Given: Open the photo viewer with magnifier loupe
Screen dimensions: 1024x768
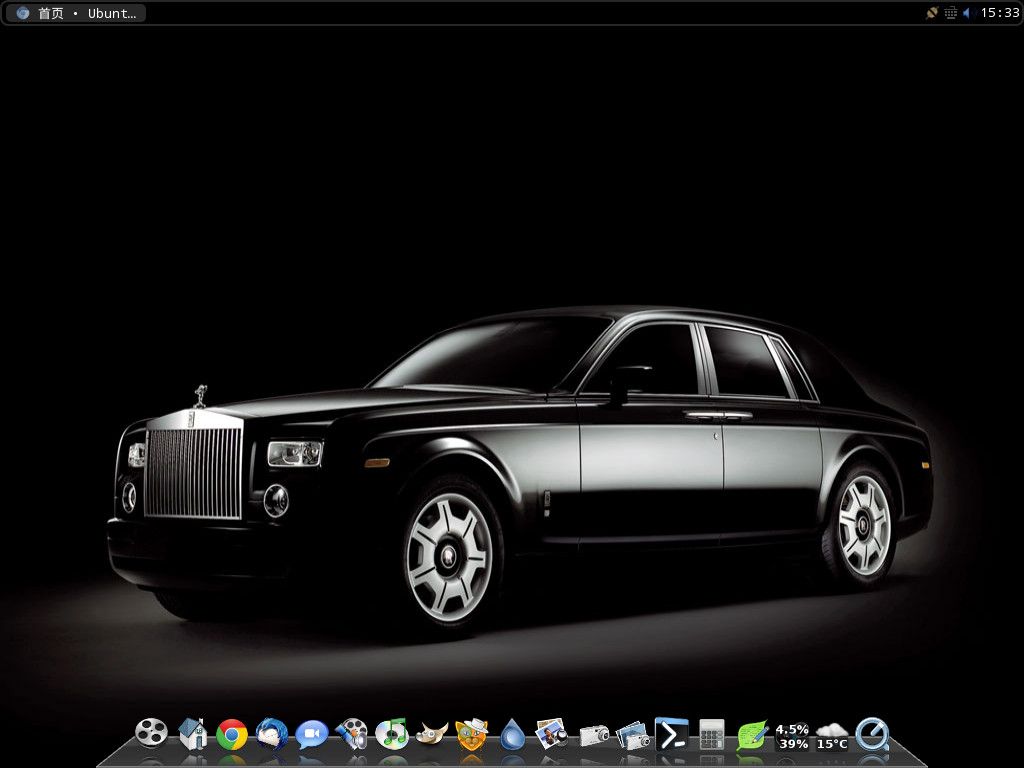Looking at the screenshot, I should (552, 733).
